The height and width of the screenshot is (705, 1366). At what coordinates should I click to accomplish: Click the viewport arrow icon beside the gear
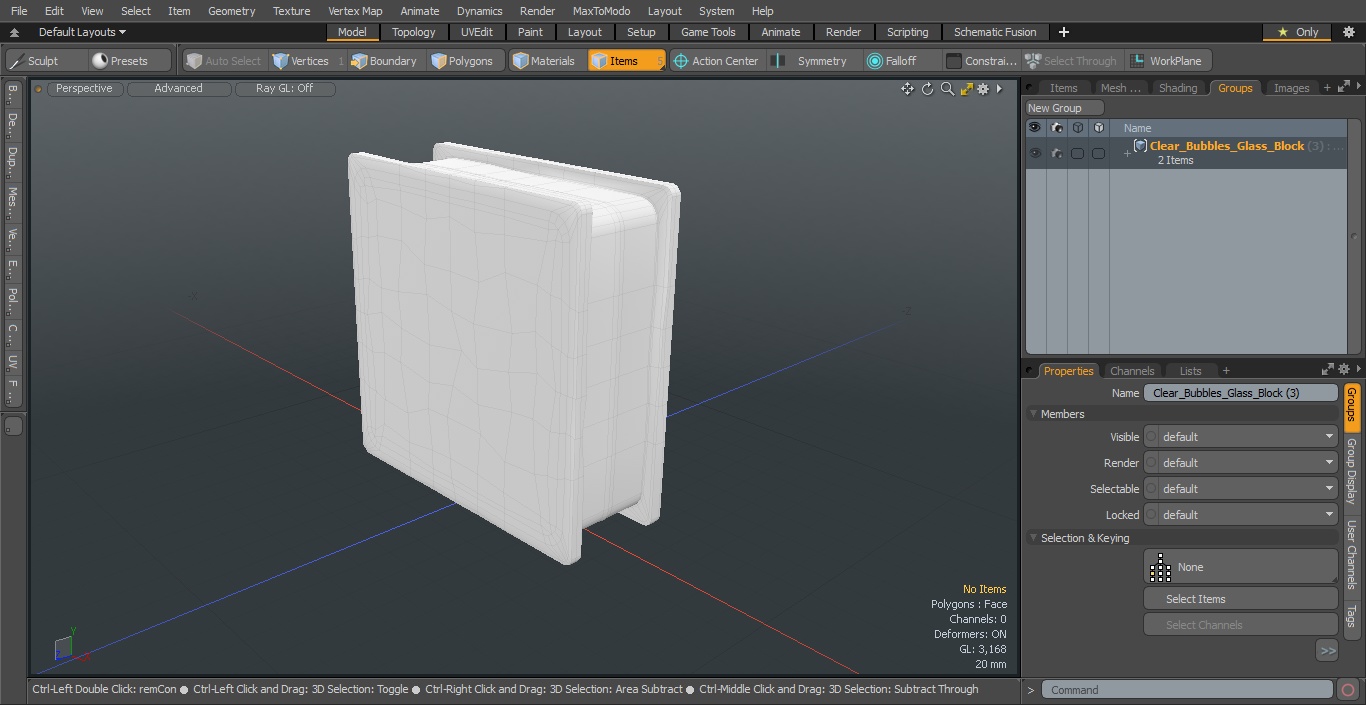(x=998, y=89)
